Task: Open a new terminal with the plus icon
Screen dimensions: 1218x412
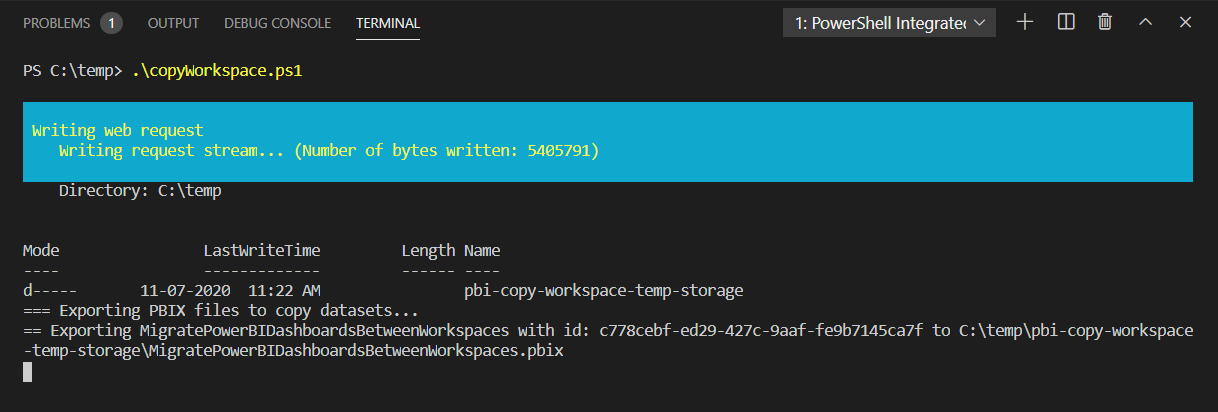Action: pyautogui.click(x=1025, y=22)
